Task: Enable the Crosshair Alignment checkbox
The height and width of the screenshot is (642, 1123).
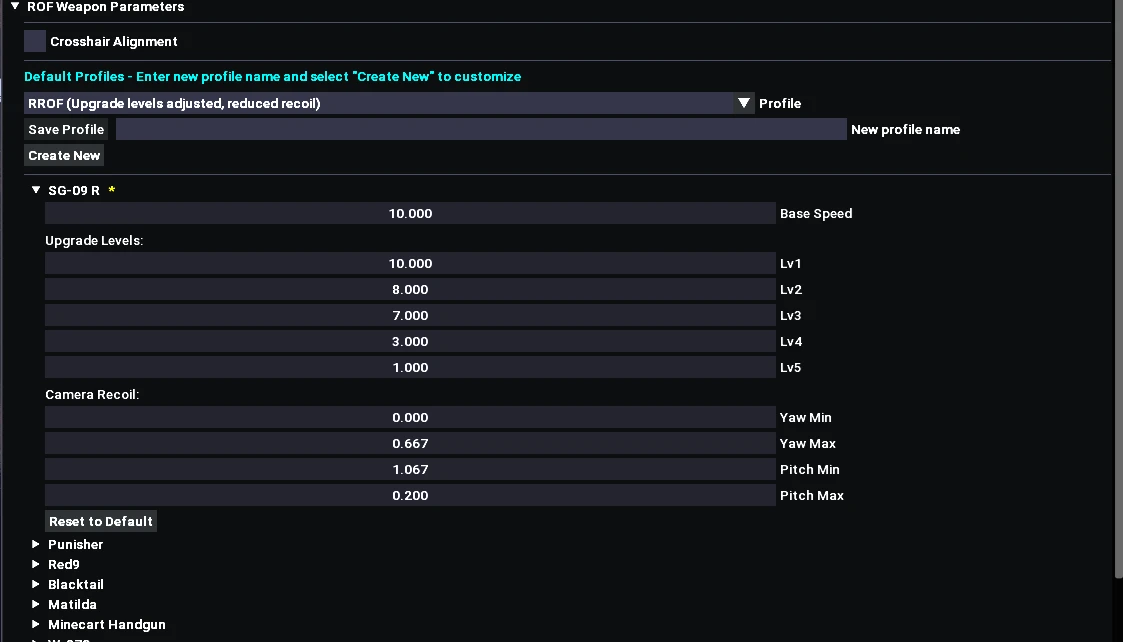Action: (x=35, y=41)
